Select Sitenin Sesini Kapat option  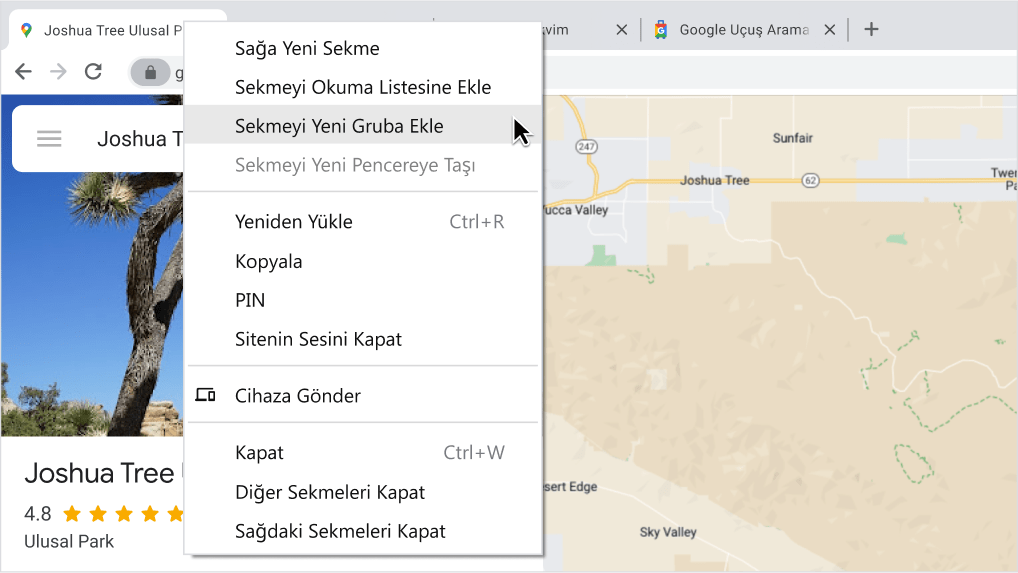coord(318,339)
